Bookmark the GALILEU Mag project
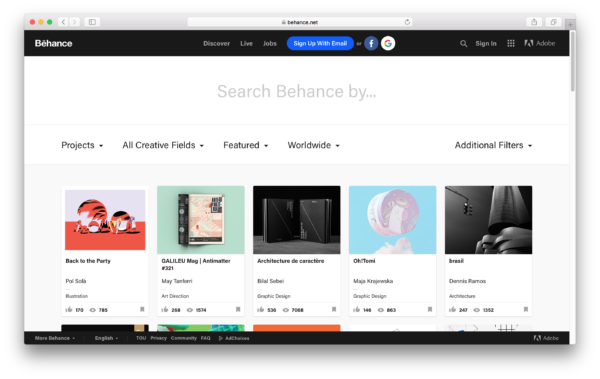Image resolution: width=600 pixels, height=379 pixels. pyautogui.click(x=238, y=309)
